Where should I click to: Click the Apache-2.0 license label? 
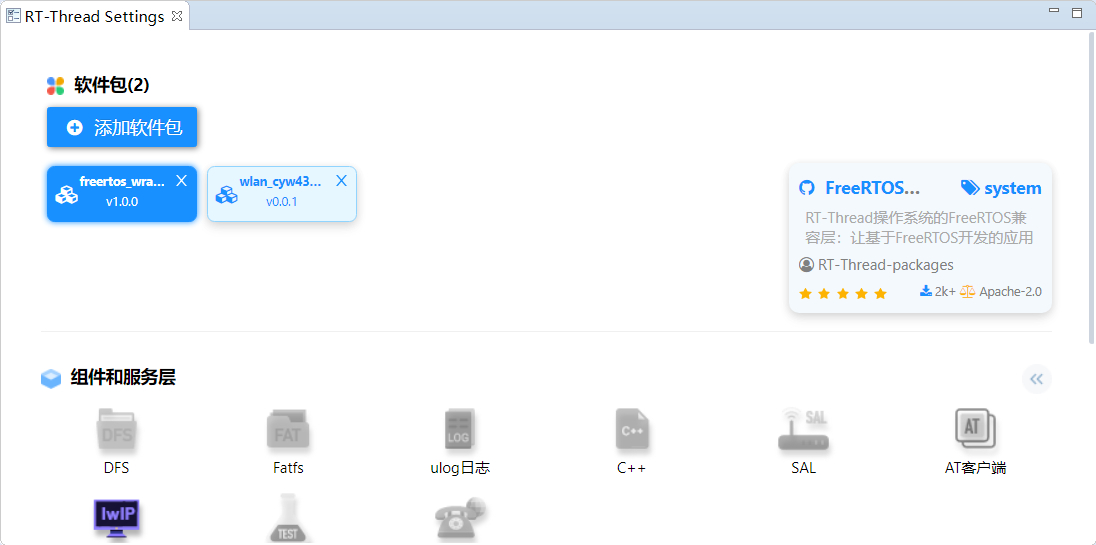point(1010,291)
